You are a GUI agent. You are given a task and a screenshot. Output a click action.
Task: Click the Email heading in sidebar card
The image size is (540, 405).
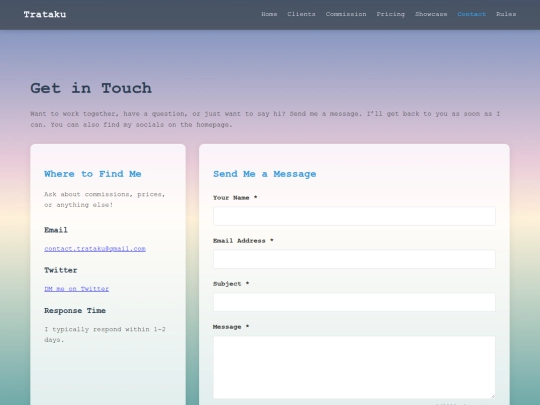[56, 230]
